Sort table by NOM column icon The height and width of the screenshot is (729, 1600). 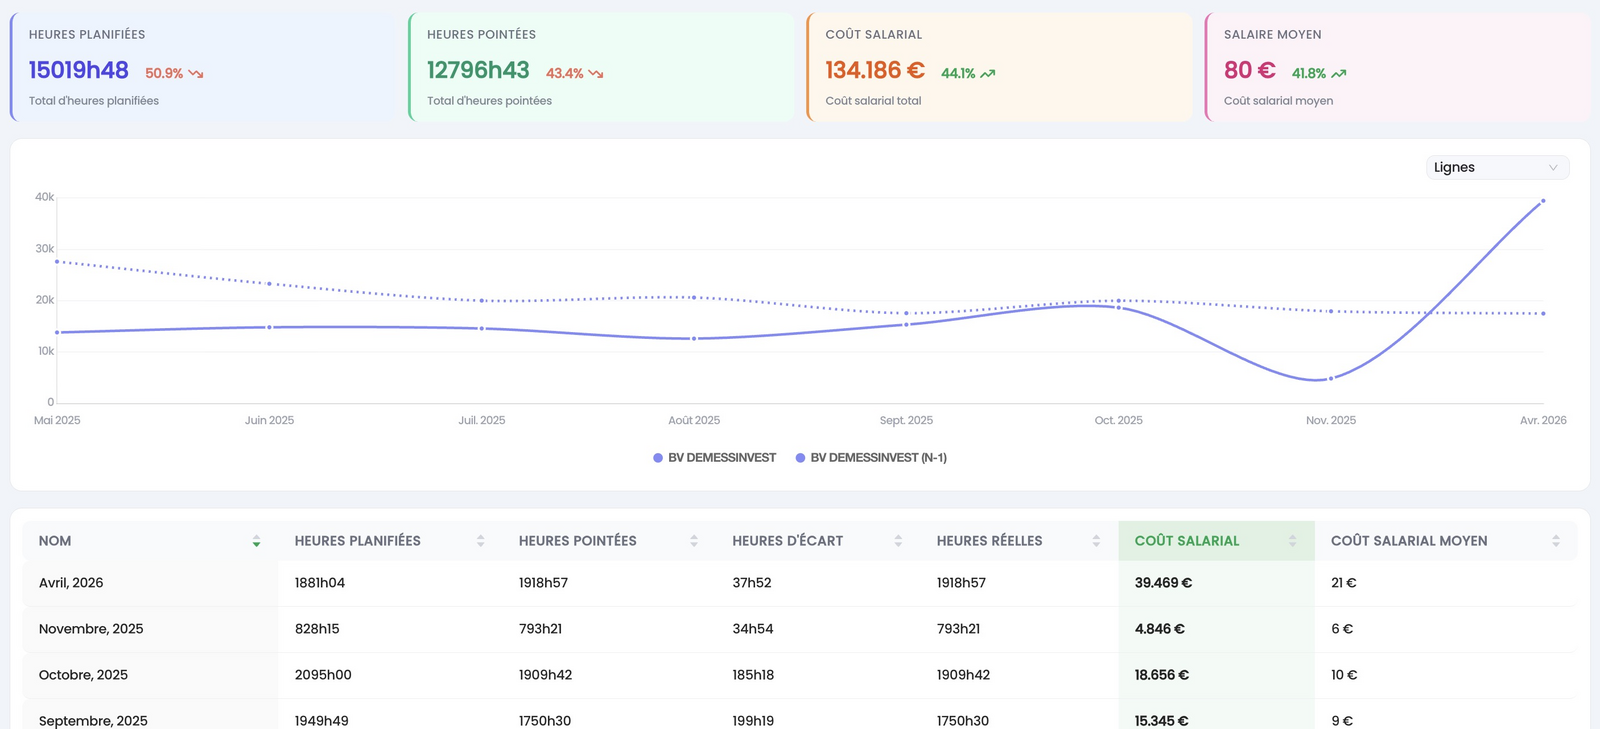click(x=257, y=541)
